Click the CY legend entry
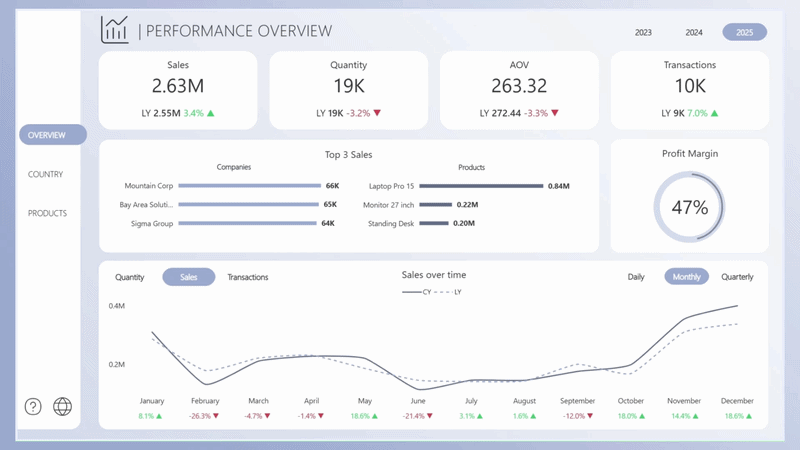This screenshot has width=800, height=450. 417,292
